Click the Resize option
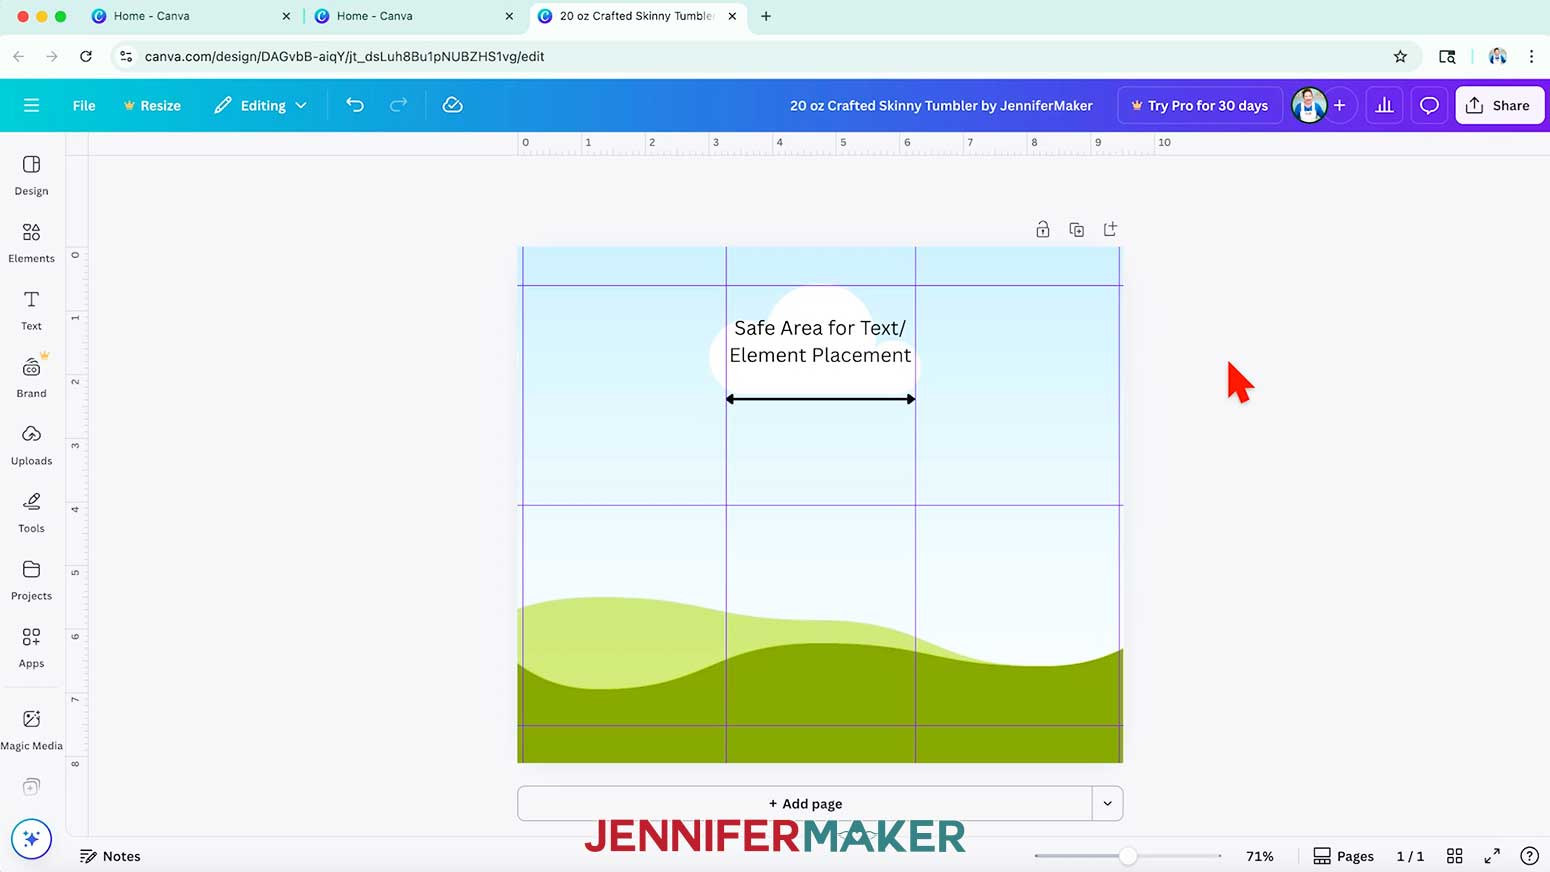 [152, 105]
